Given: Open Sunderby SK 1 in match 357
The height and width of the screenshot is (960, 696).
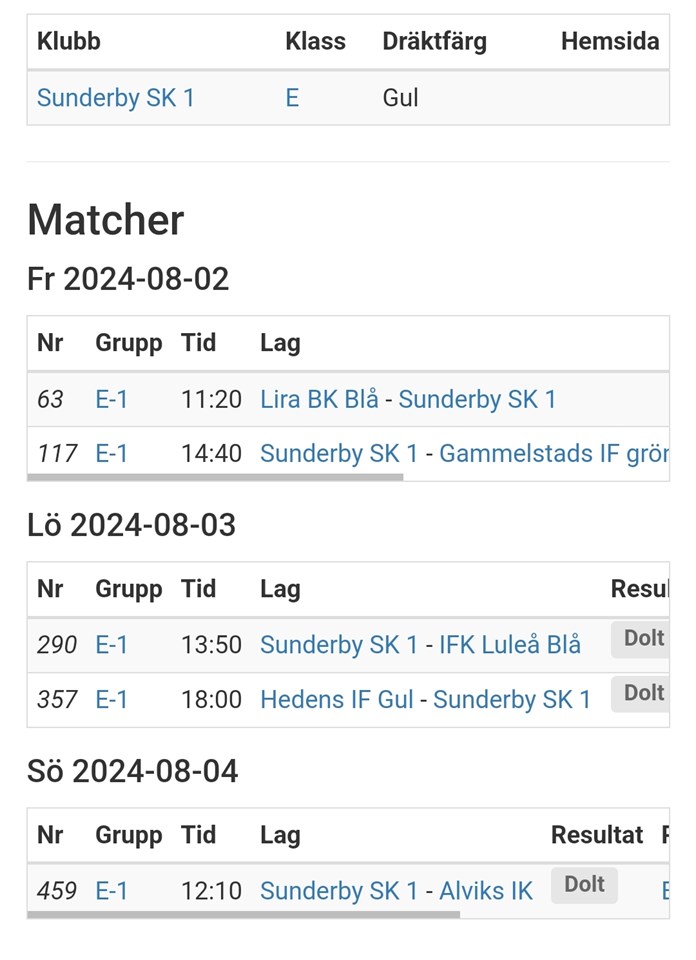Looking at the screenshot, I should pos(512,700).
